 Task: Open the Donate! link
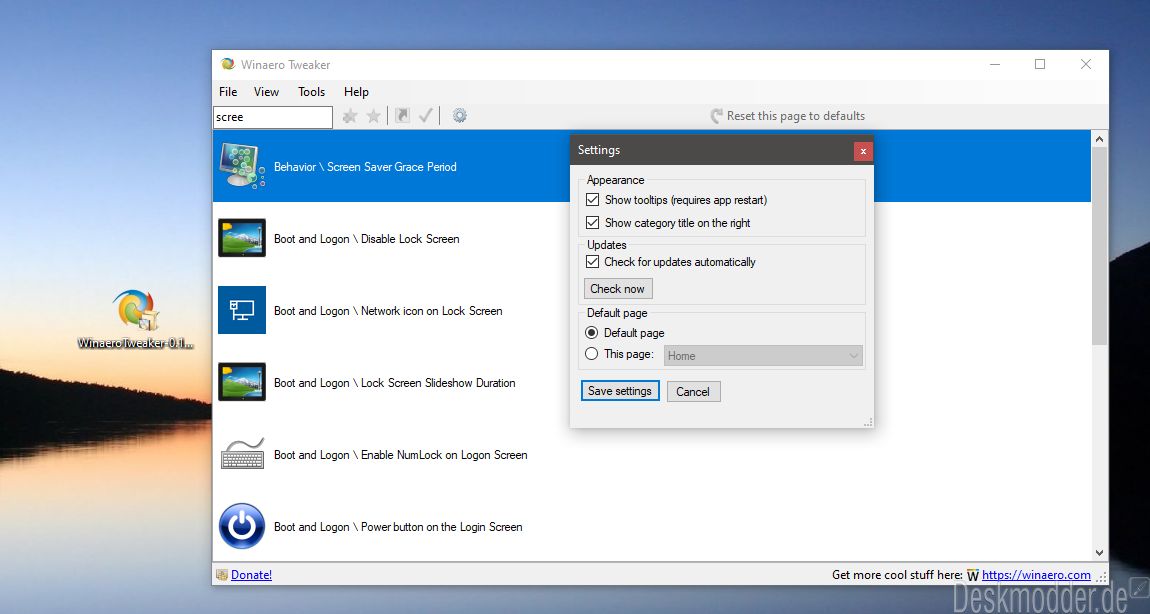[x=252, y=575]
